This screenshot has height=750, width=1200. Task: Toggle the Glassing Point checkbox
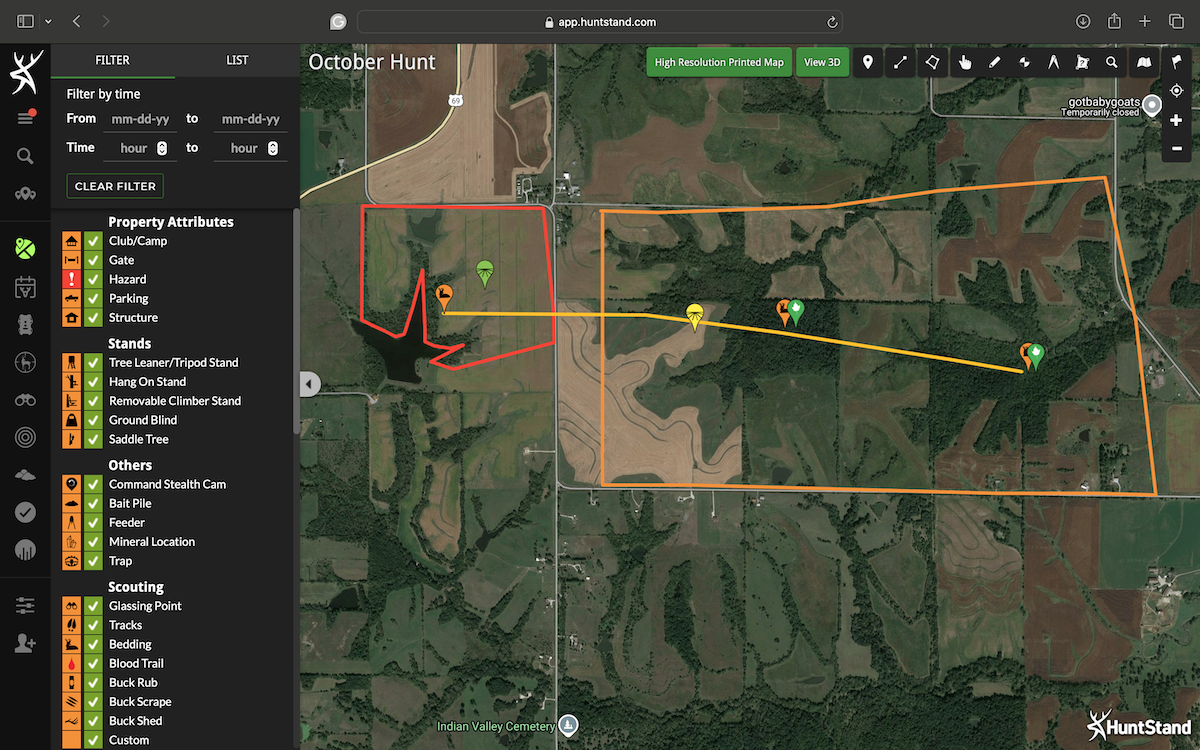click(94, 606)
